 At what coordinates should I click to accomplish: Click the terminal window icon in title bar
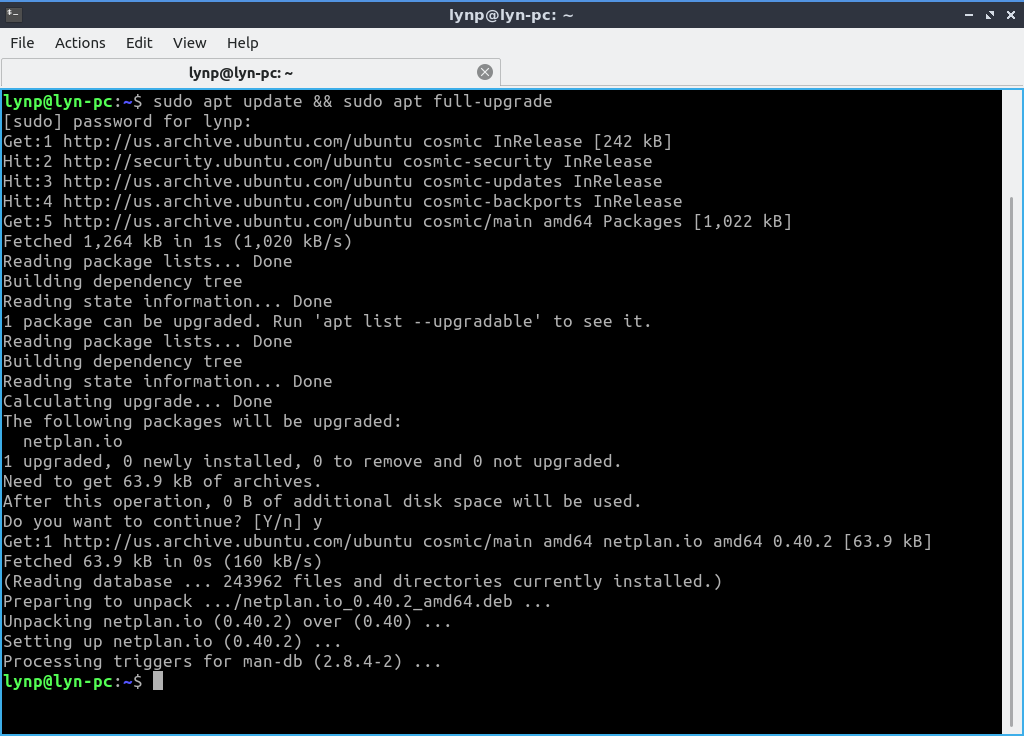pyautogui.click(x=12, y=14)
